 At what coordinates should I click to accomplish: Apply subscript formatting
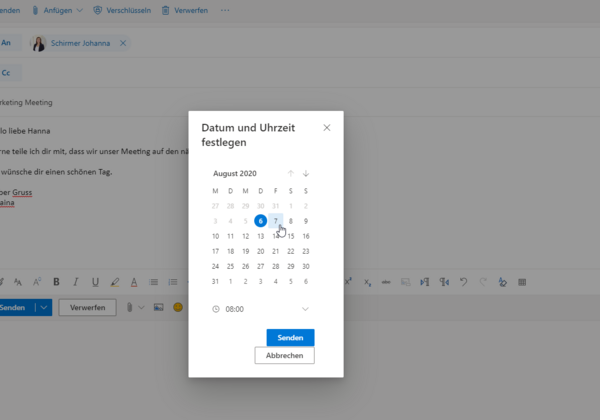coord(367,282)
